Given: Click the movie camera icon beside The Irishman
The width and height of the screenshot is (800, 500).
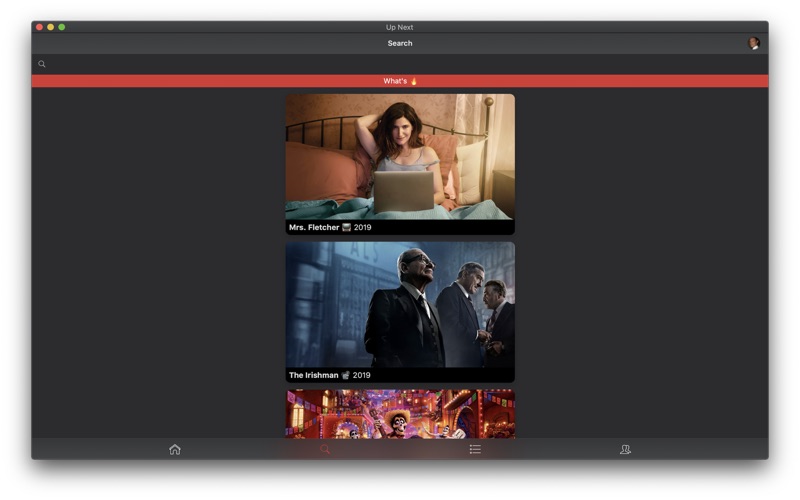Looking at the screenshot, I should point(345,376).
